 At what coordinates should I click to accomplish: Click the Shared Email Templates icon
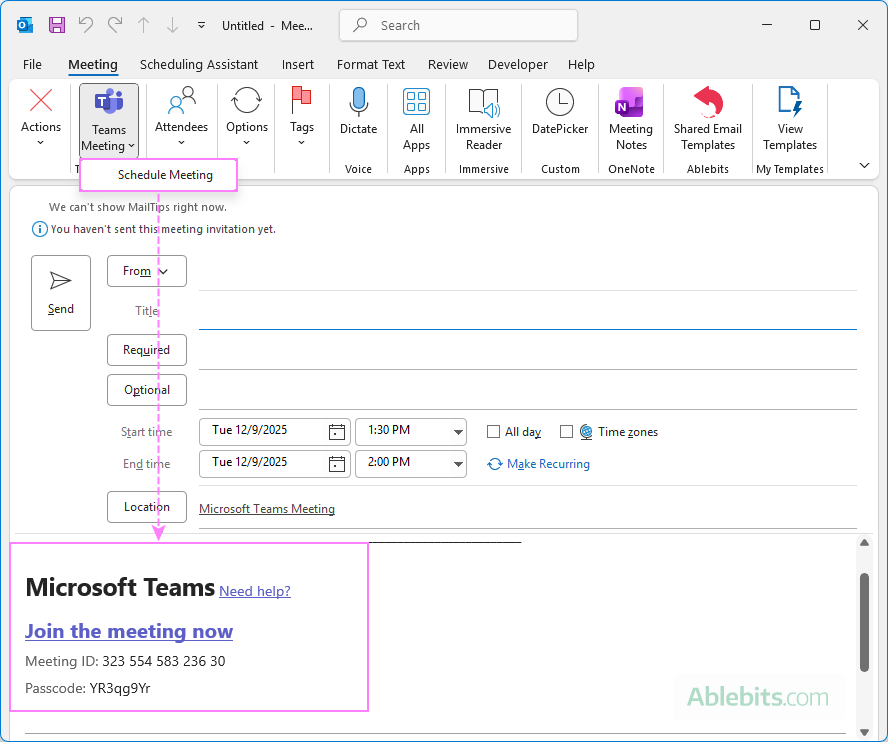click(x=707, y=102)
